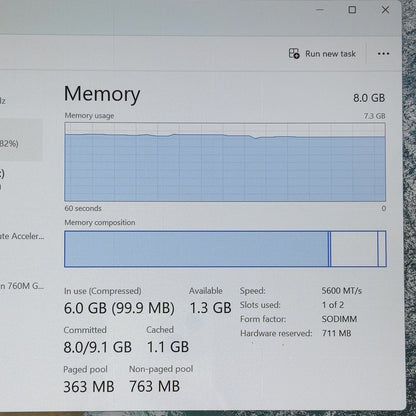The width and height of the screenshot is (416, 416).
Task: Click the Slots used: label
Action: 260,305
